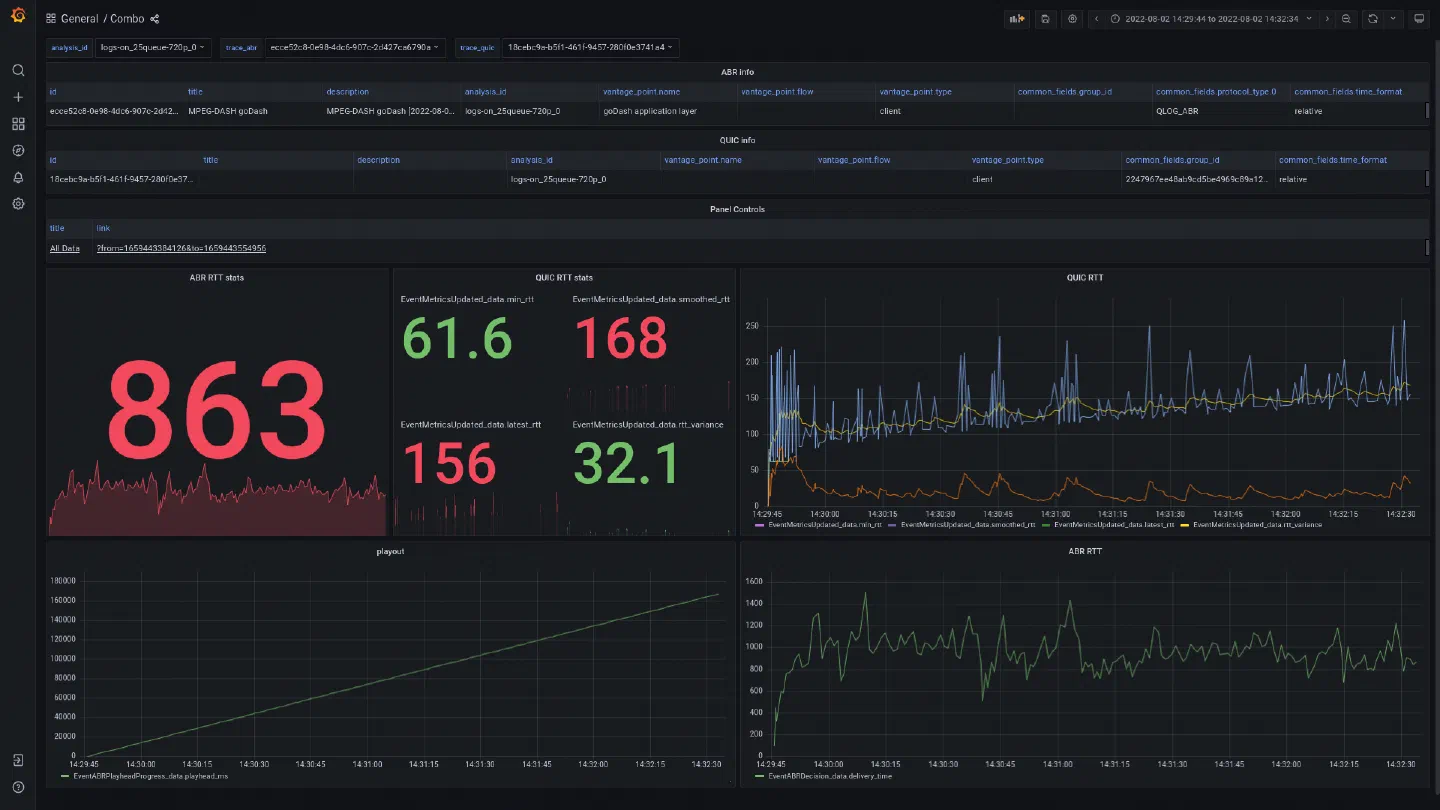Open the playout panel title menu

[391, 551]
